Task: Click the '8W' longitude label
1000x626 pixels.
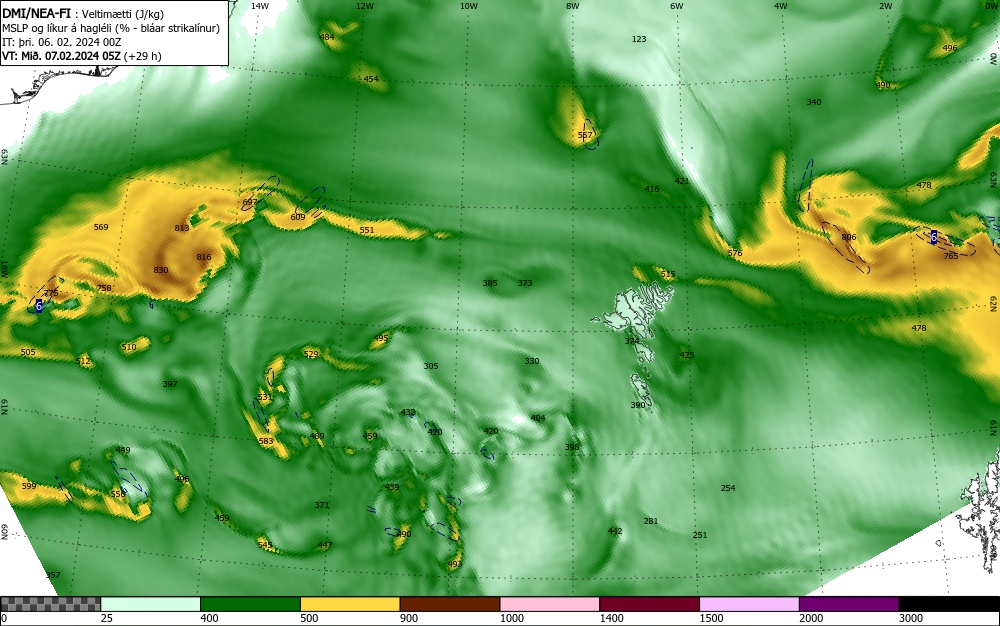Action: click(x=572, y=6)
